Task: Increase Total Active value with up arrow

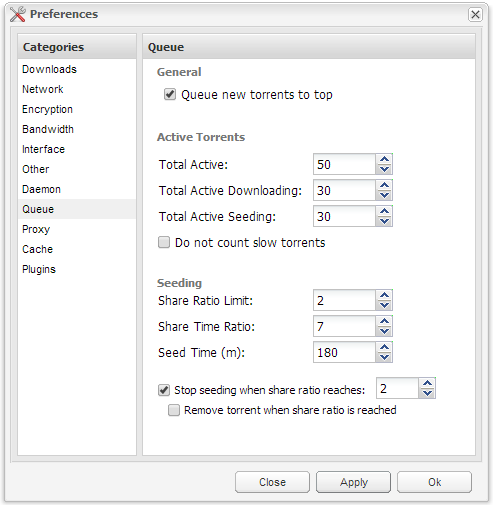Action: click(x=384, y=159)
